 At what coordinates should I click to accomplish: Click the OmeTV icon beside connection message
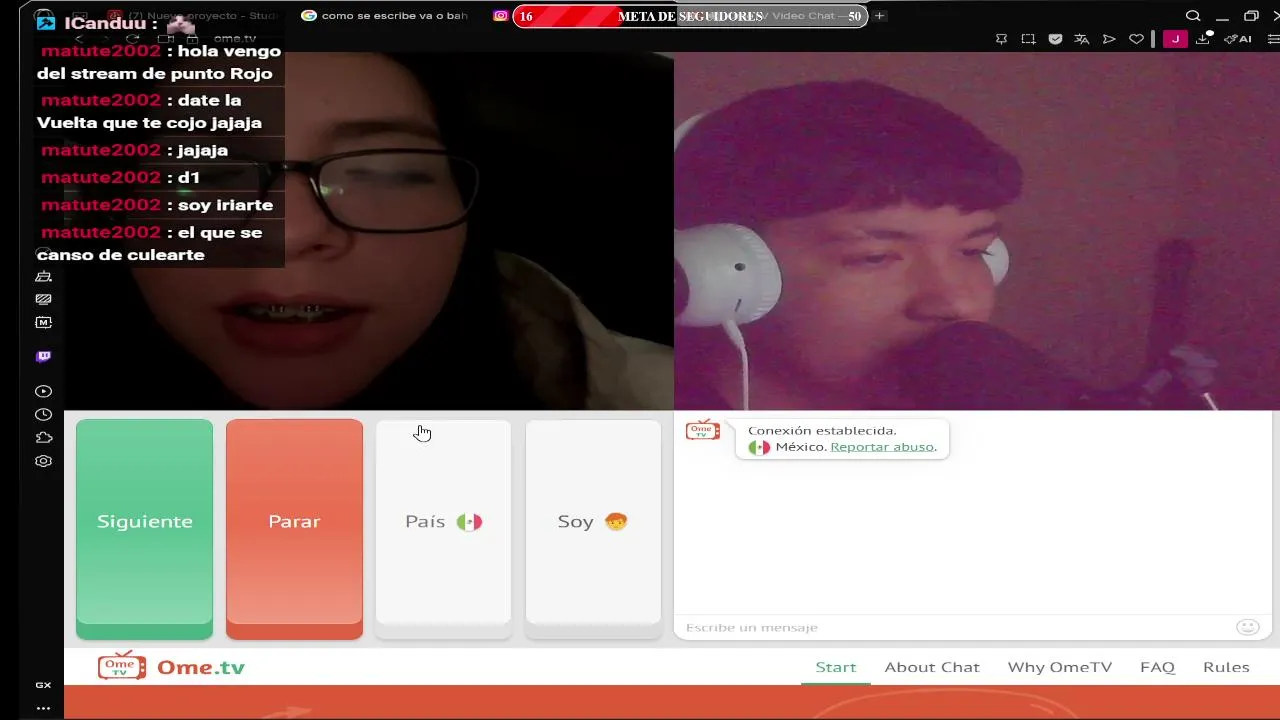pyautogui.click(x=702, y=430)
